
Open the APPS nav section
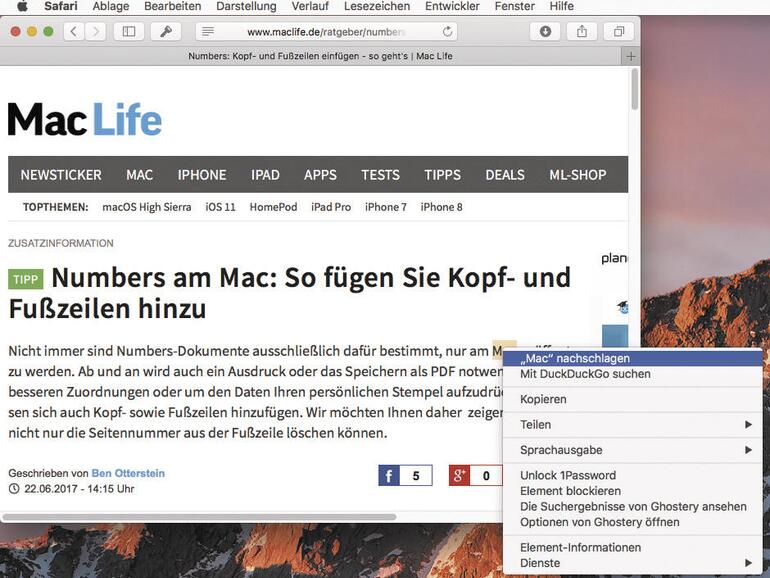pyautogui.click(x=320, y=175)
